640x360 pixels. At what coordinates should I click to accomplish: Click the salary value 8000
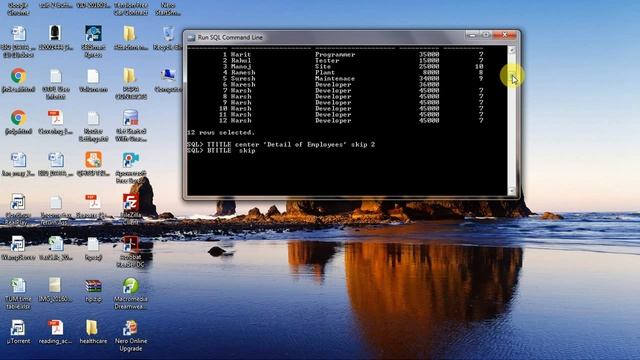click(431, 72)
